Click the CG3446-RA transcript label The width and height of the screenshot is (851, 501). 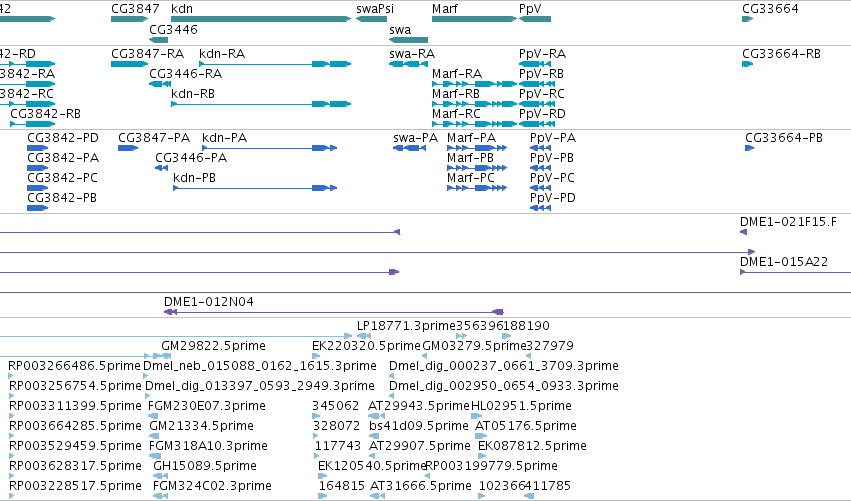pyautogui.click(x=186, y=74)
